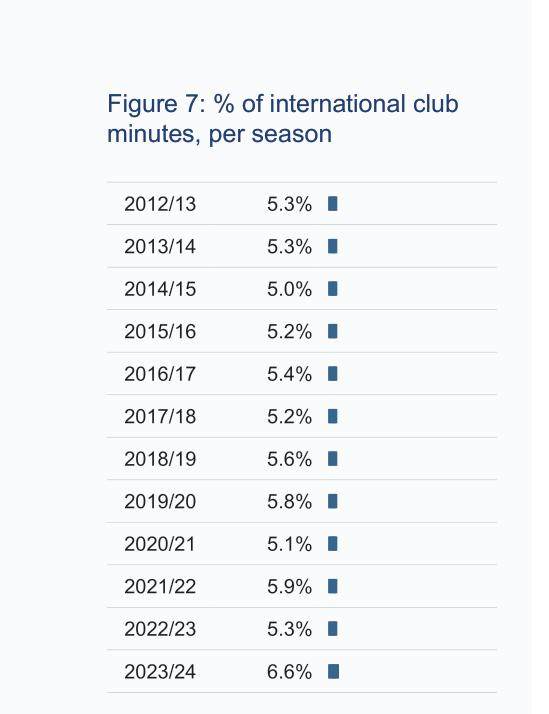Select the 2020/21 season label

(x=159, y=544)
